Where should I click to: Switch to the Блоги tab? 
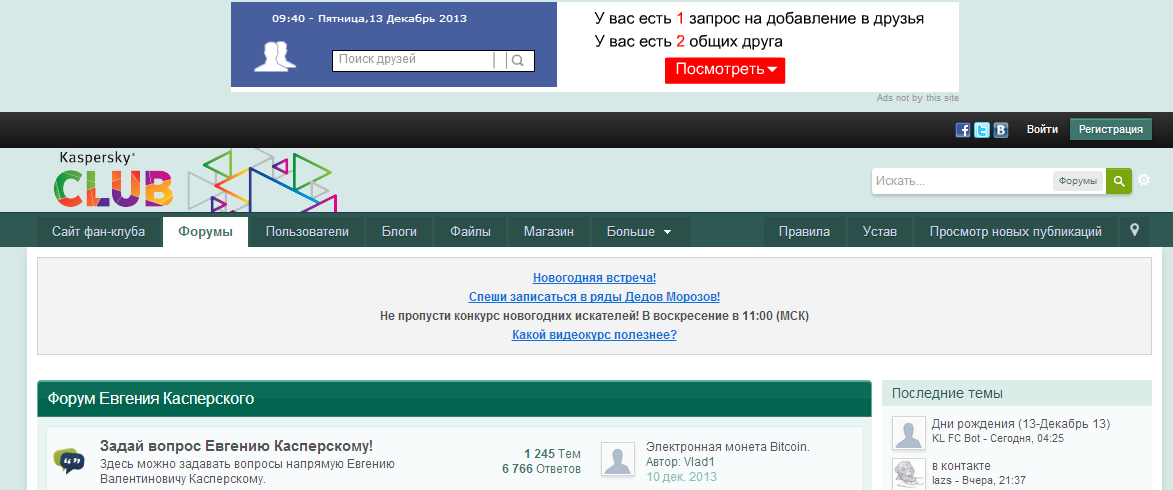[x=399, y=231]
